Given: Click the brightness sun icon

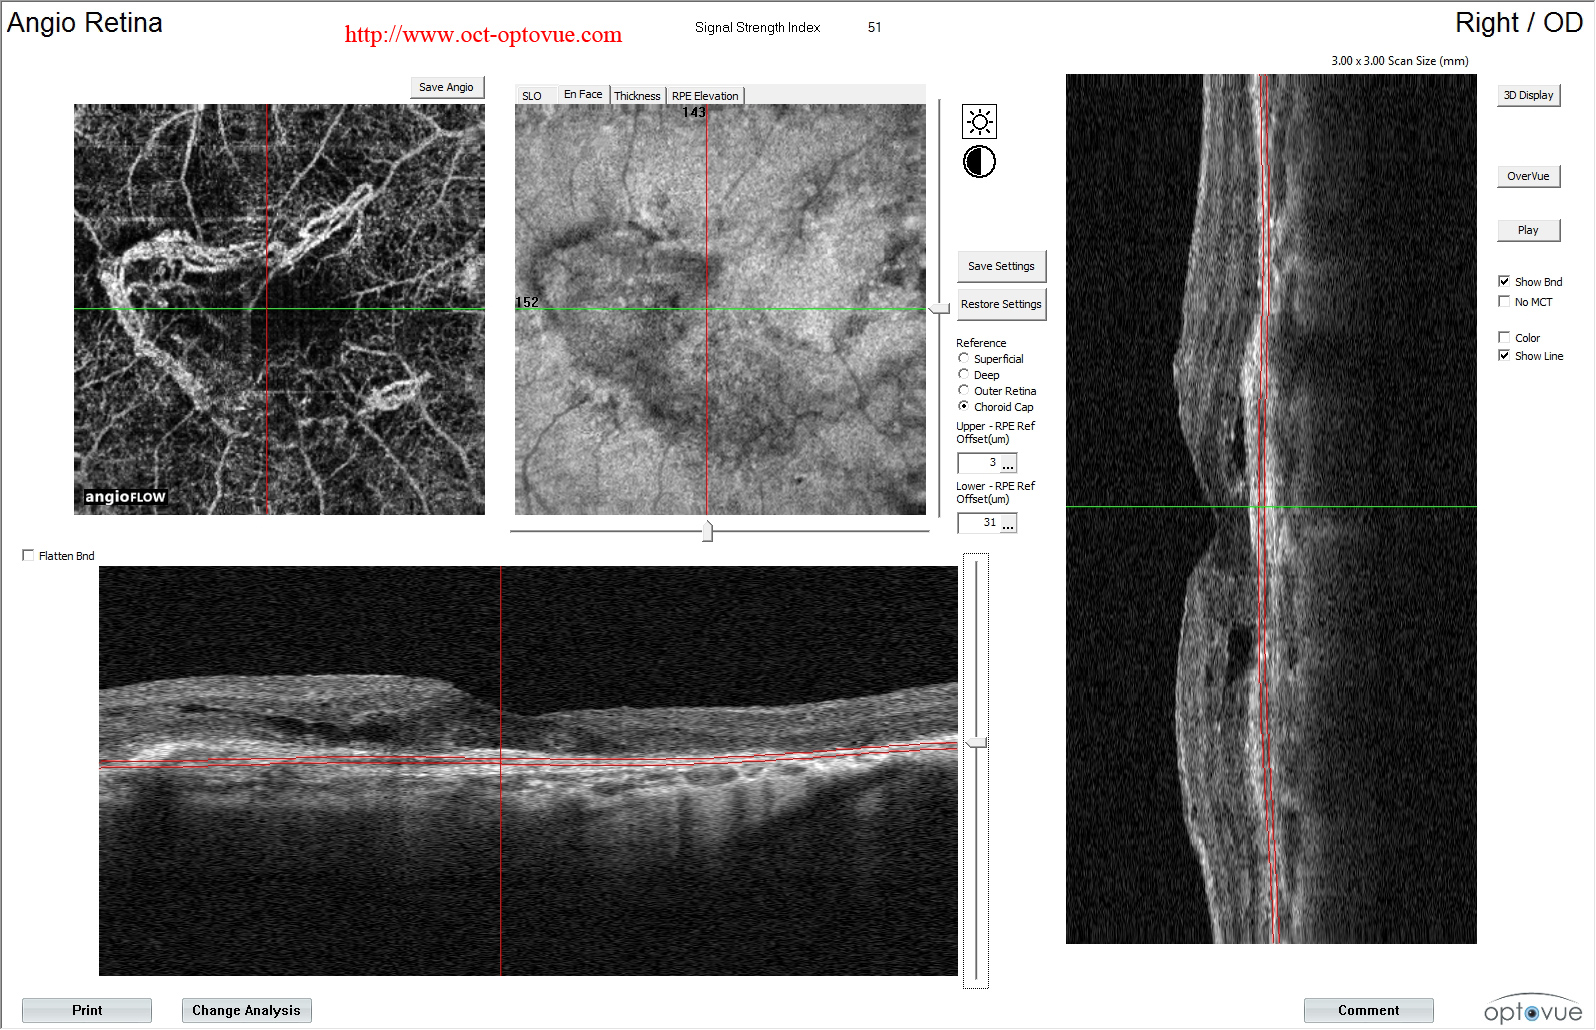Looking at the screenshot, I should click(979, 122).
